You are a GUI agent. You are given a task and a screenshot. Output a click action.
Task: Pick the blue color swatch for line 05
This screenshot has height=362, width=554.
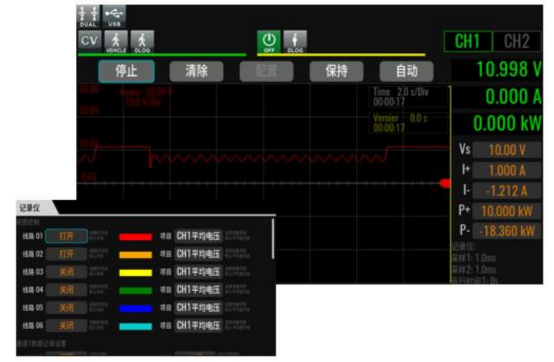(136, 308)
